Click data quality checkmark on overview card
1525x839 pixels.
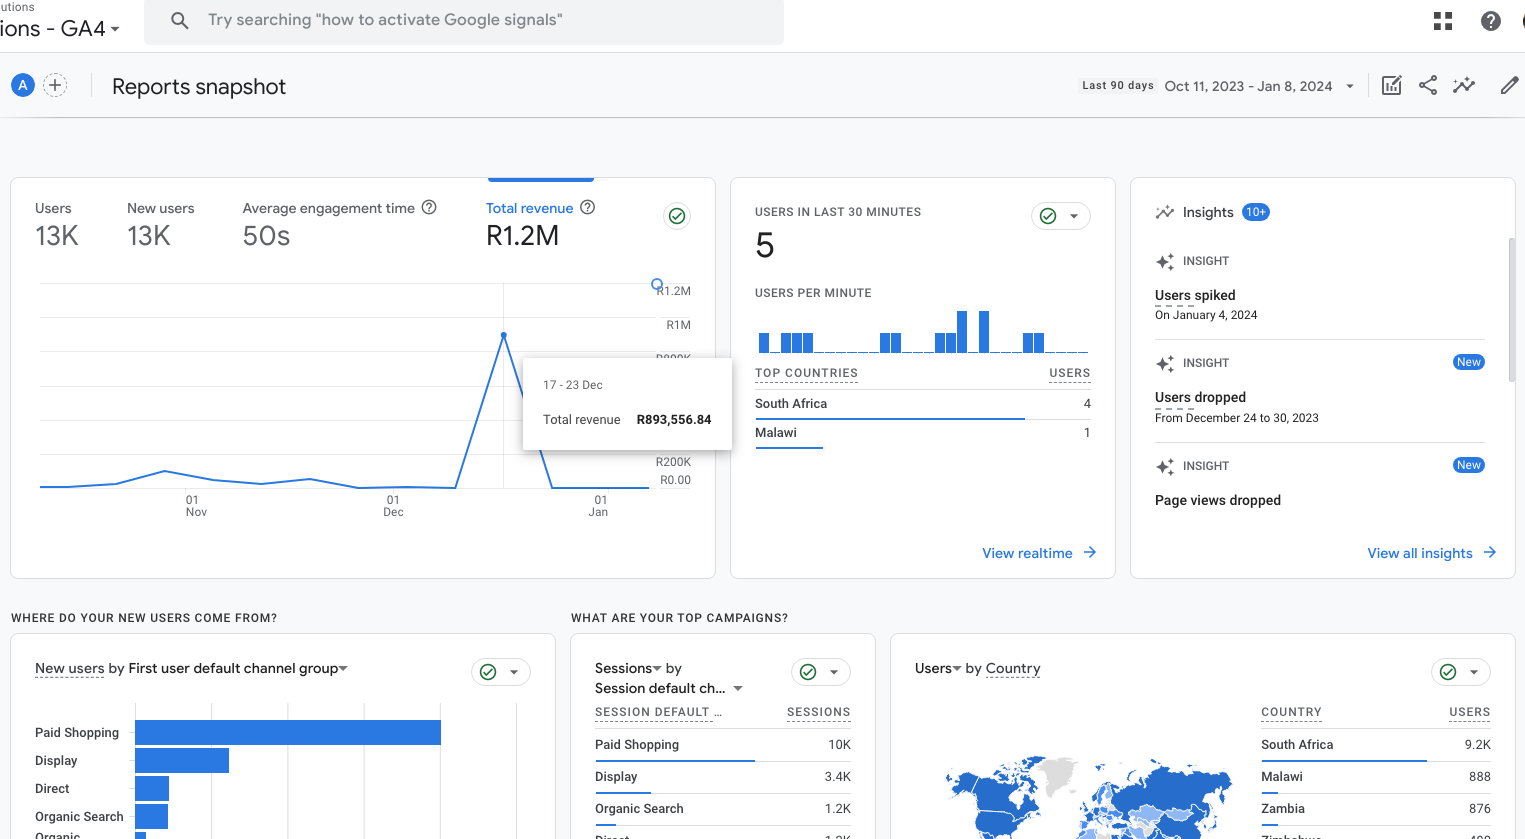(x=677, y=216)
